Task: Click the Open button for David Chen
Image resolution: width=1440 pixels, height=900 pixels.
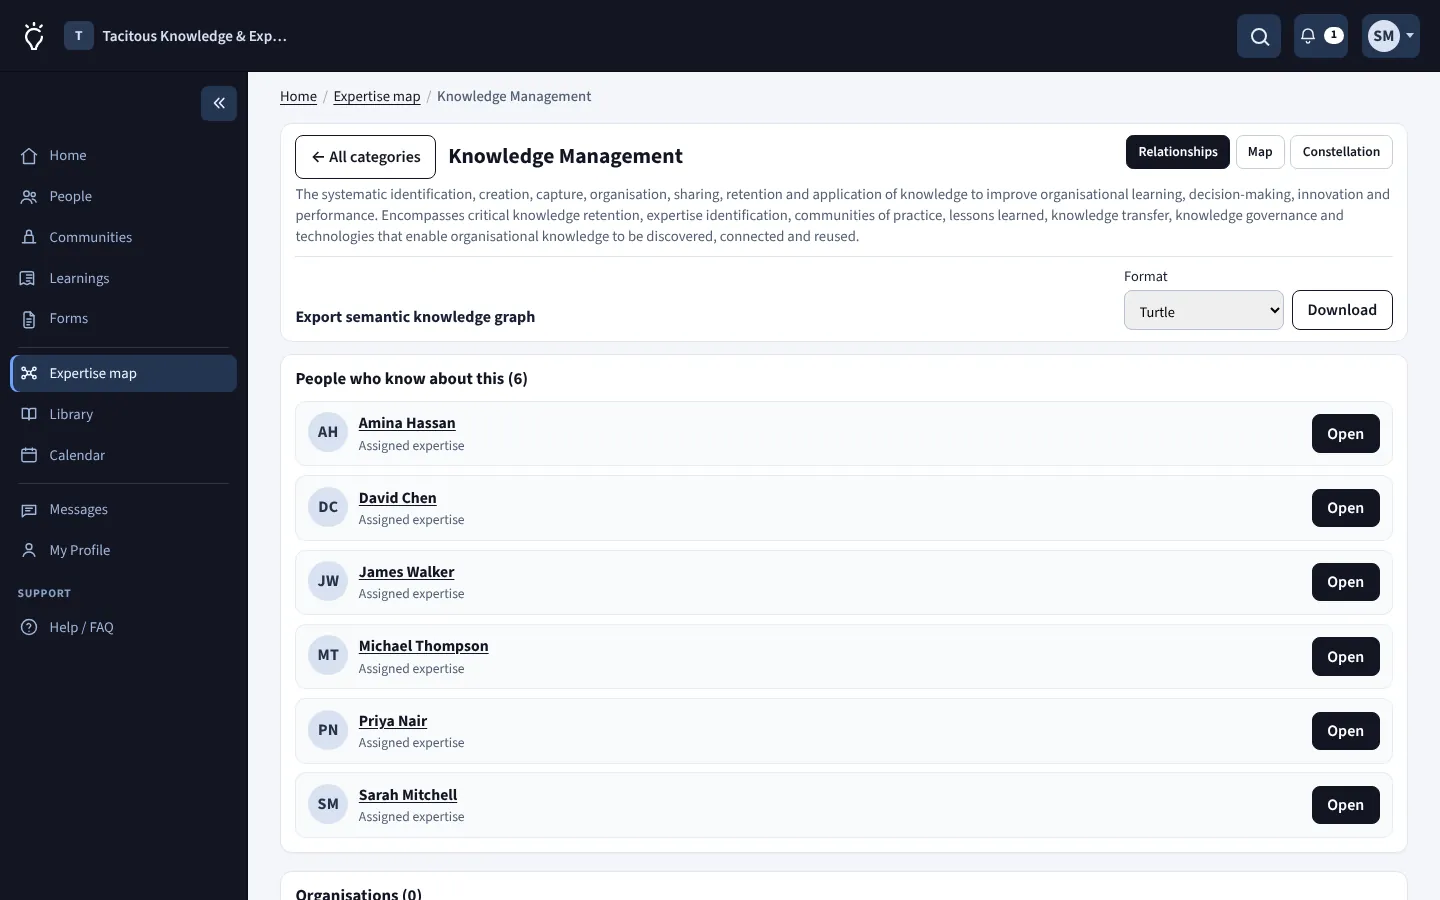Action: click(1345, 508)
